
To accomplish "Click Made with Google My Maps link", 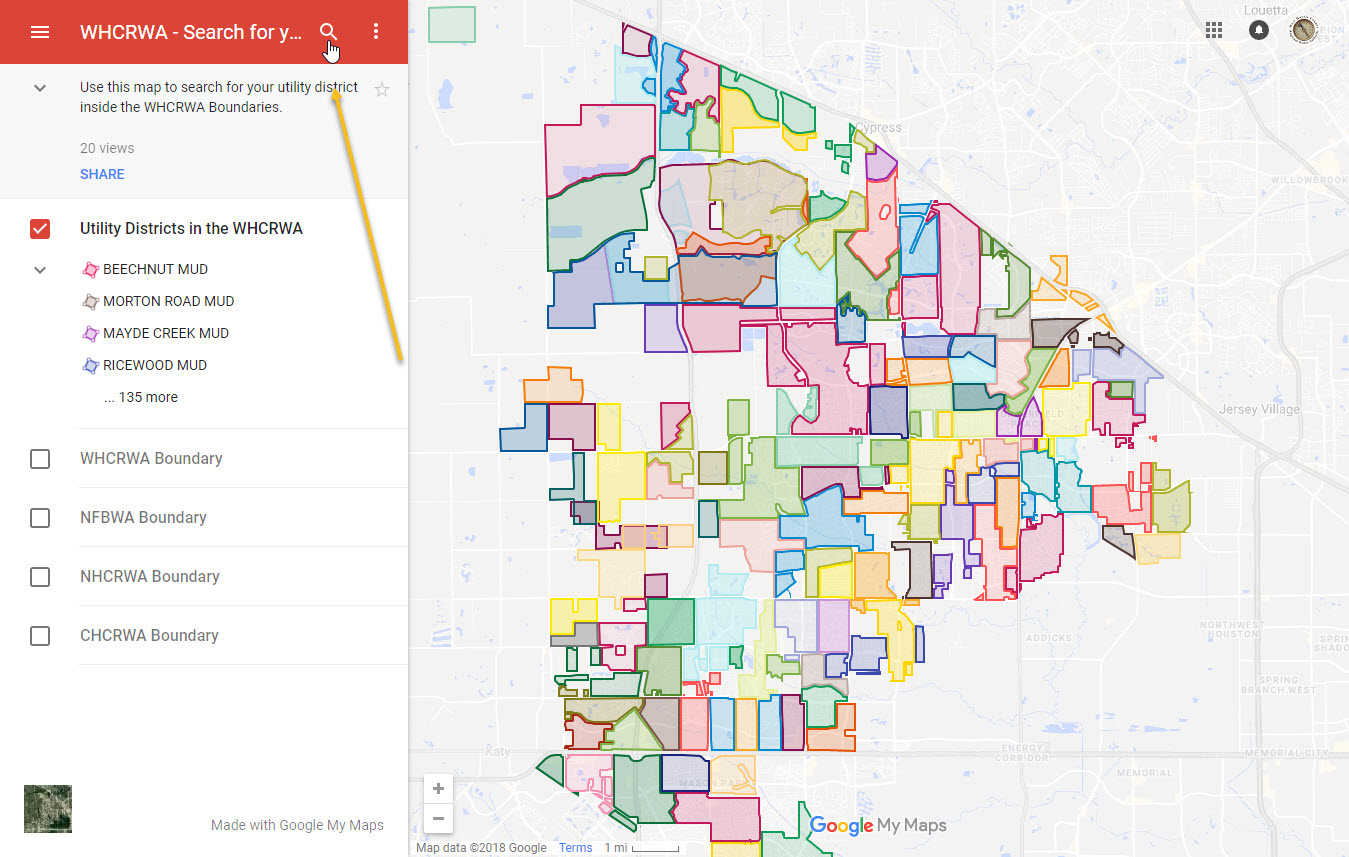I will [x=297, y=825].
